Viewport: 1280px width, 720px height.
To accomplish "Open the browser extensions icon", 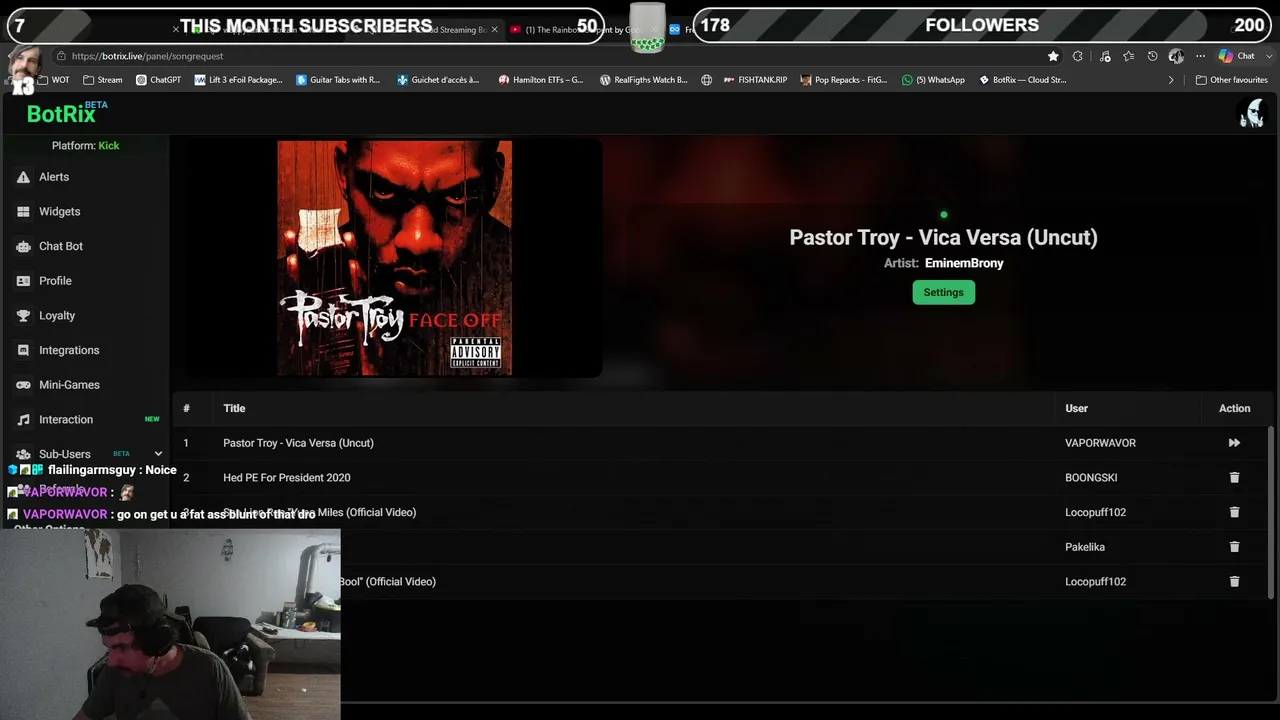I will tap(1077, 56).
